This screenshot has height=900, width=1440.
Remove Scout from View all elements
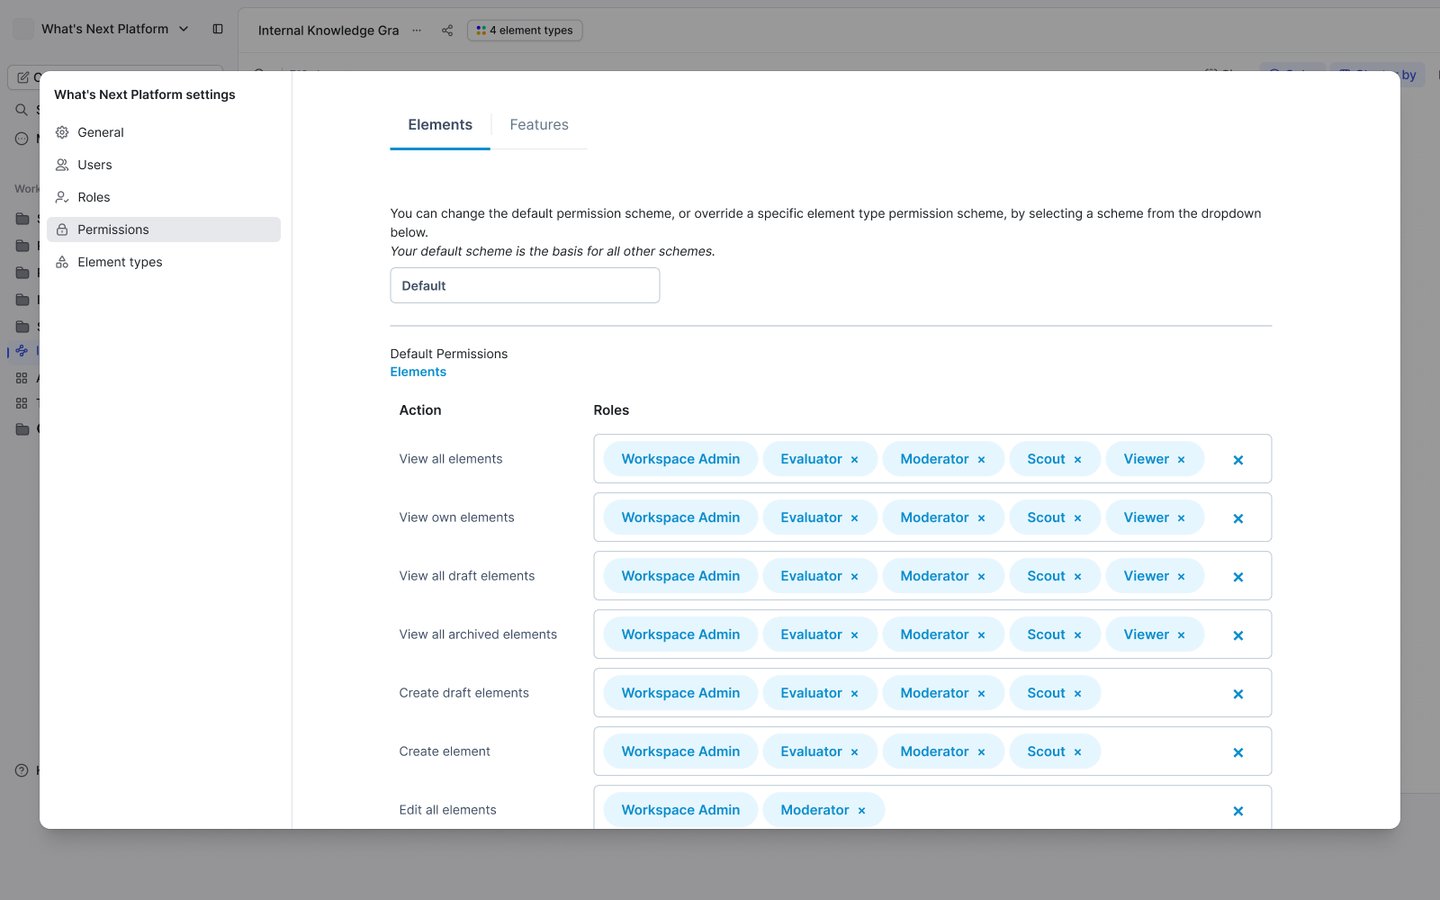pyautogui.click(x=1078, y=460)
